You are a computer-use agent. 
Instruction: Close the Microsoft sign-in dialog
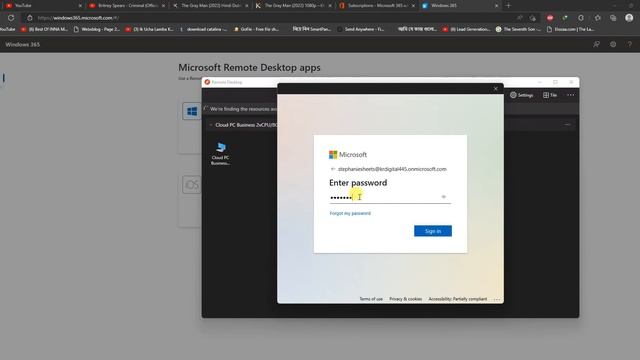point(496,89)
